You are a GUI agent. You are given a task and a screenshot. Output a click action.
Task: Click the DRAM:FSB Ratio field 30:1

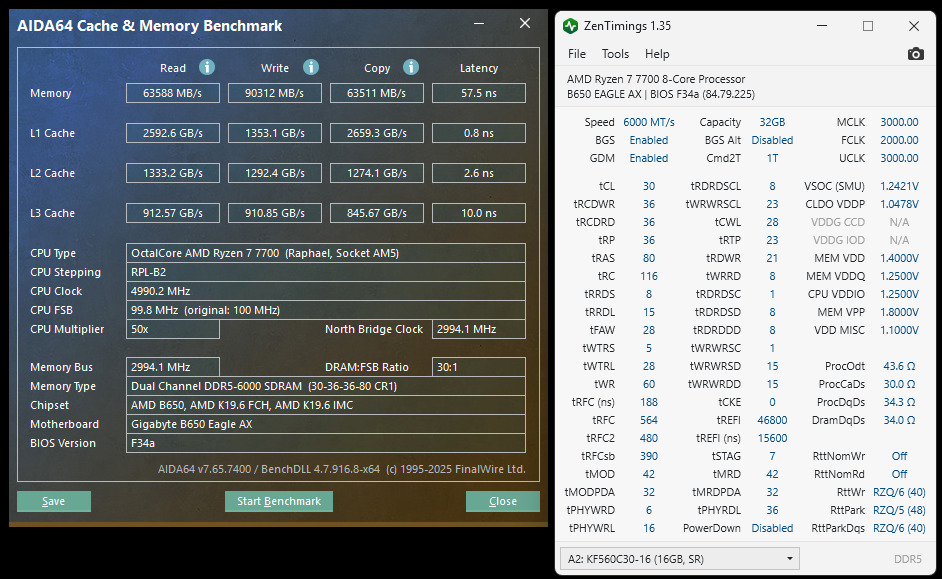(479, 367)
